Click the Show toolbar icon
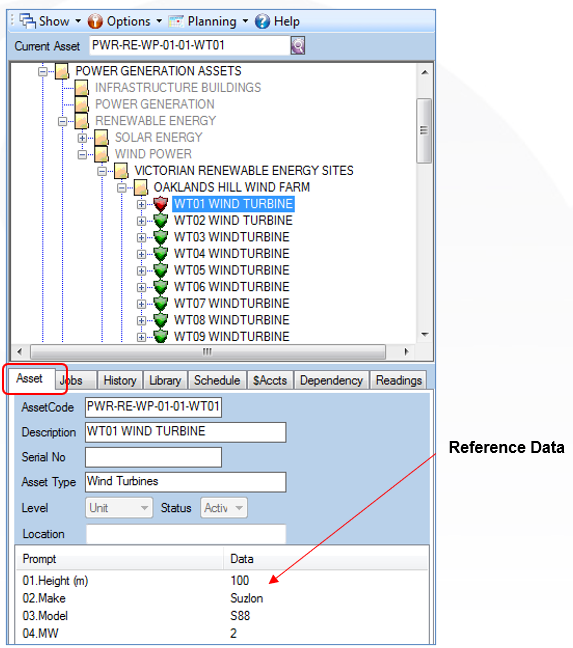573x648 pixels. (x=28, y=21)
